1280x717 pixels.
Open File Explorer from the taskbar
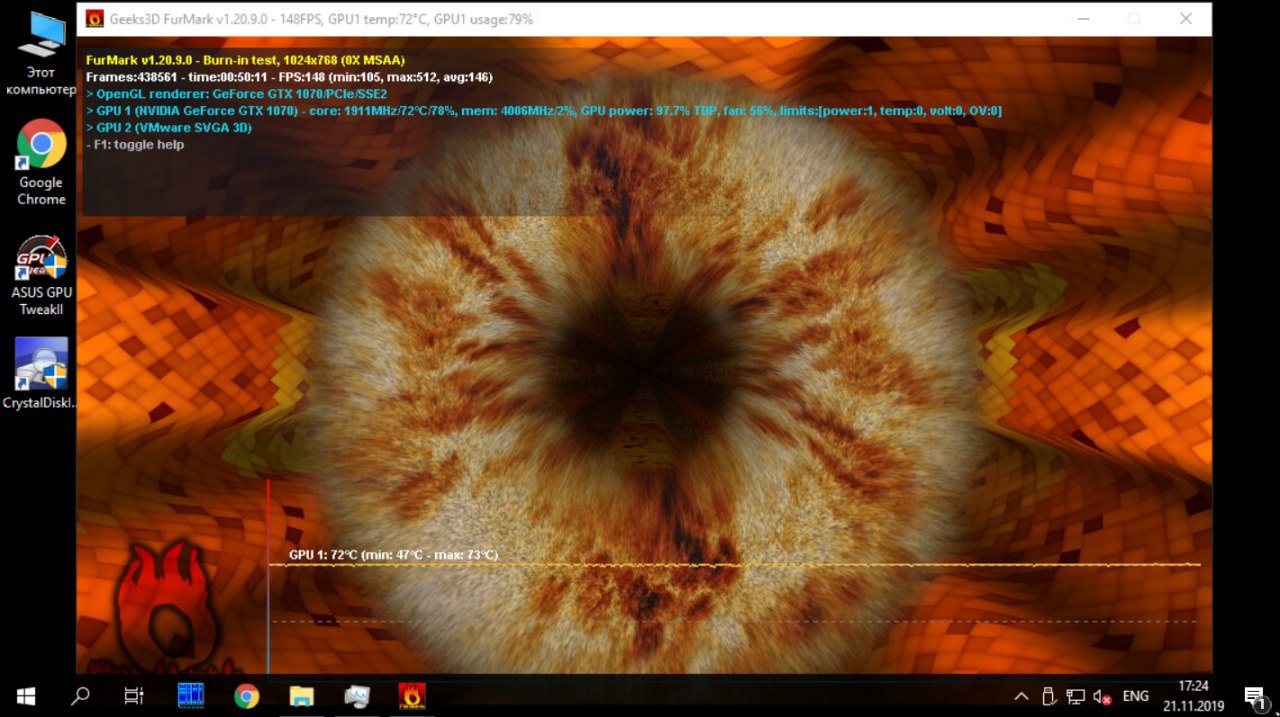coord(301,696)
